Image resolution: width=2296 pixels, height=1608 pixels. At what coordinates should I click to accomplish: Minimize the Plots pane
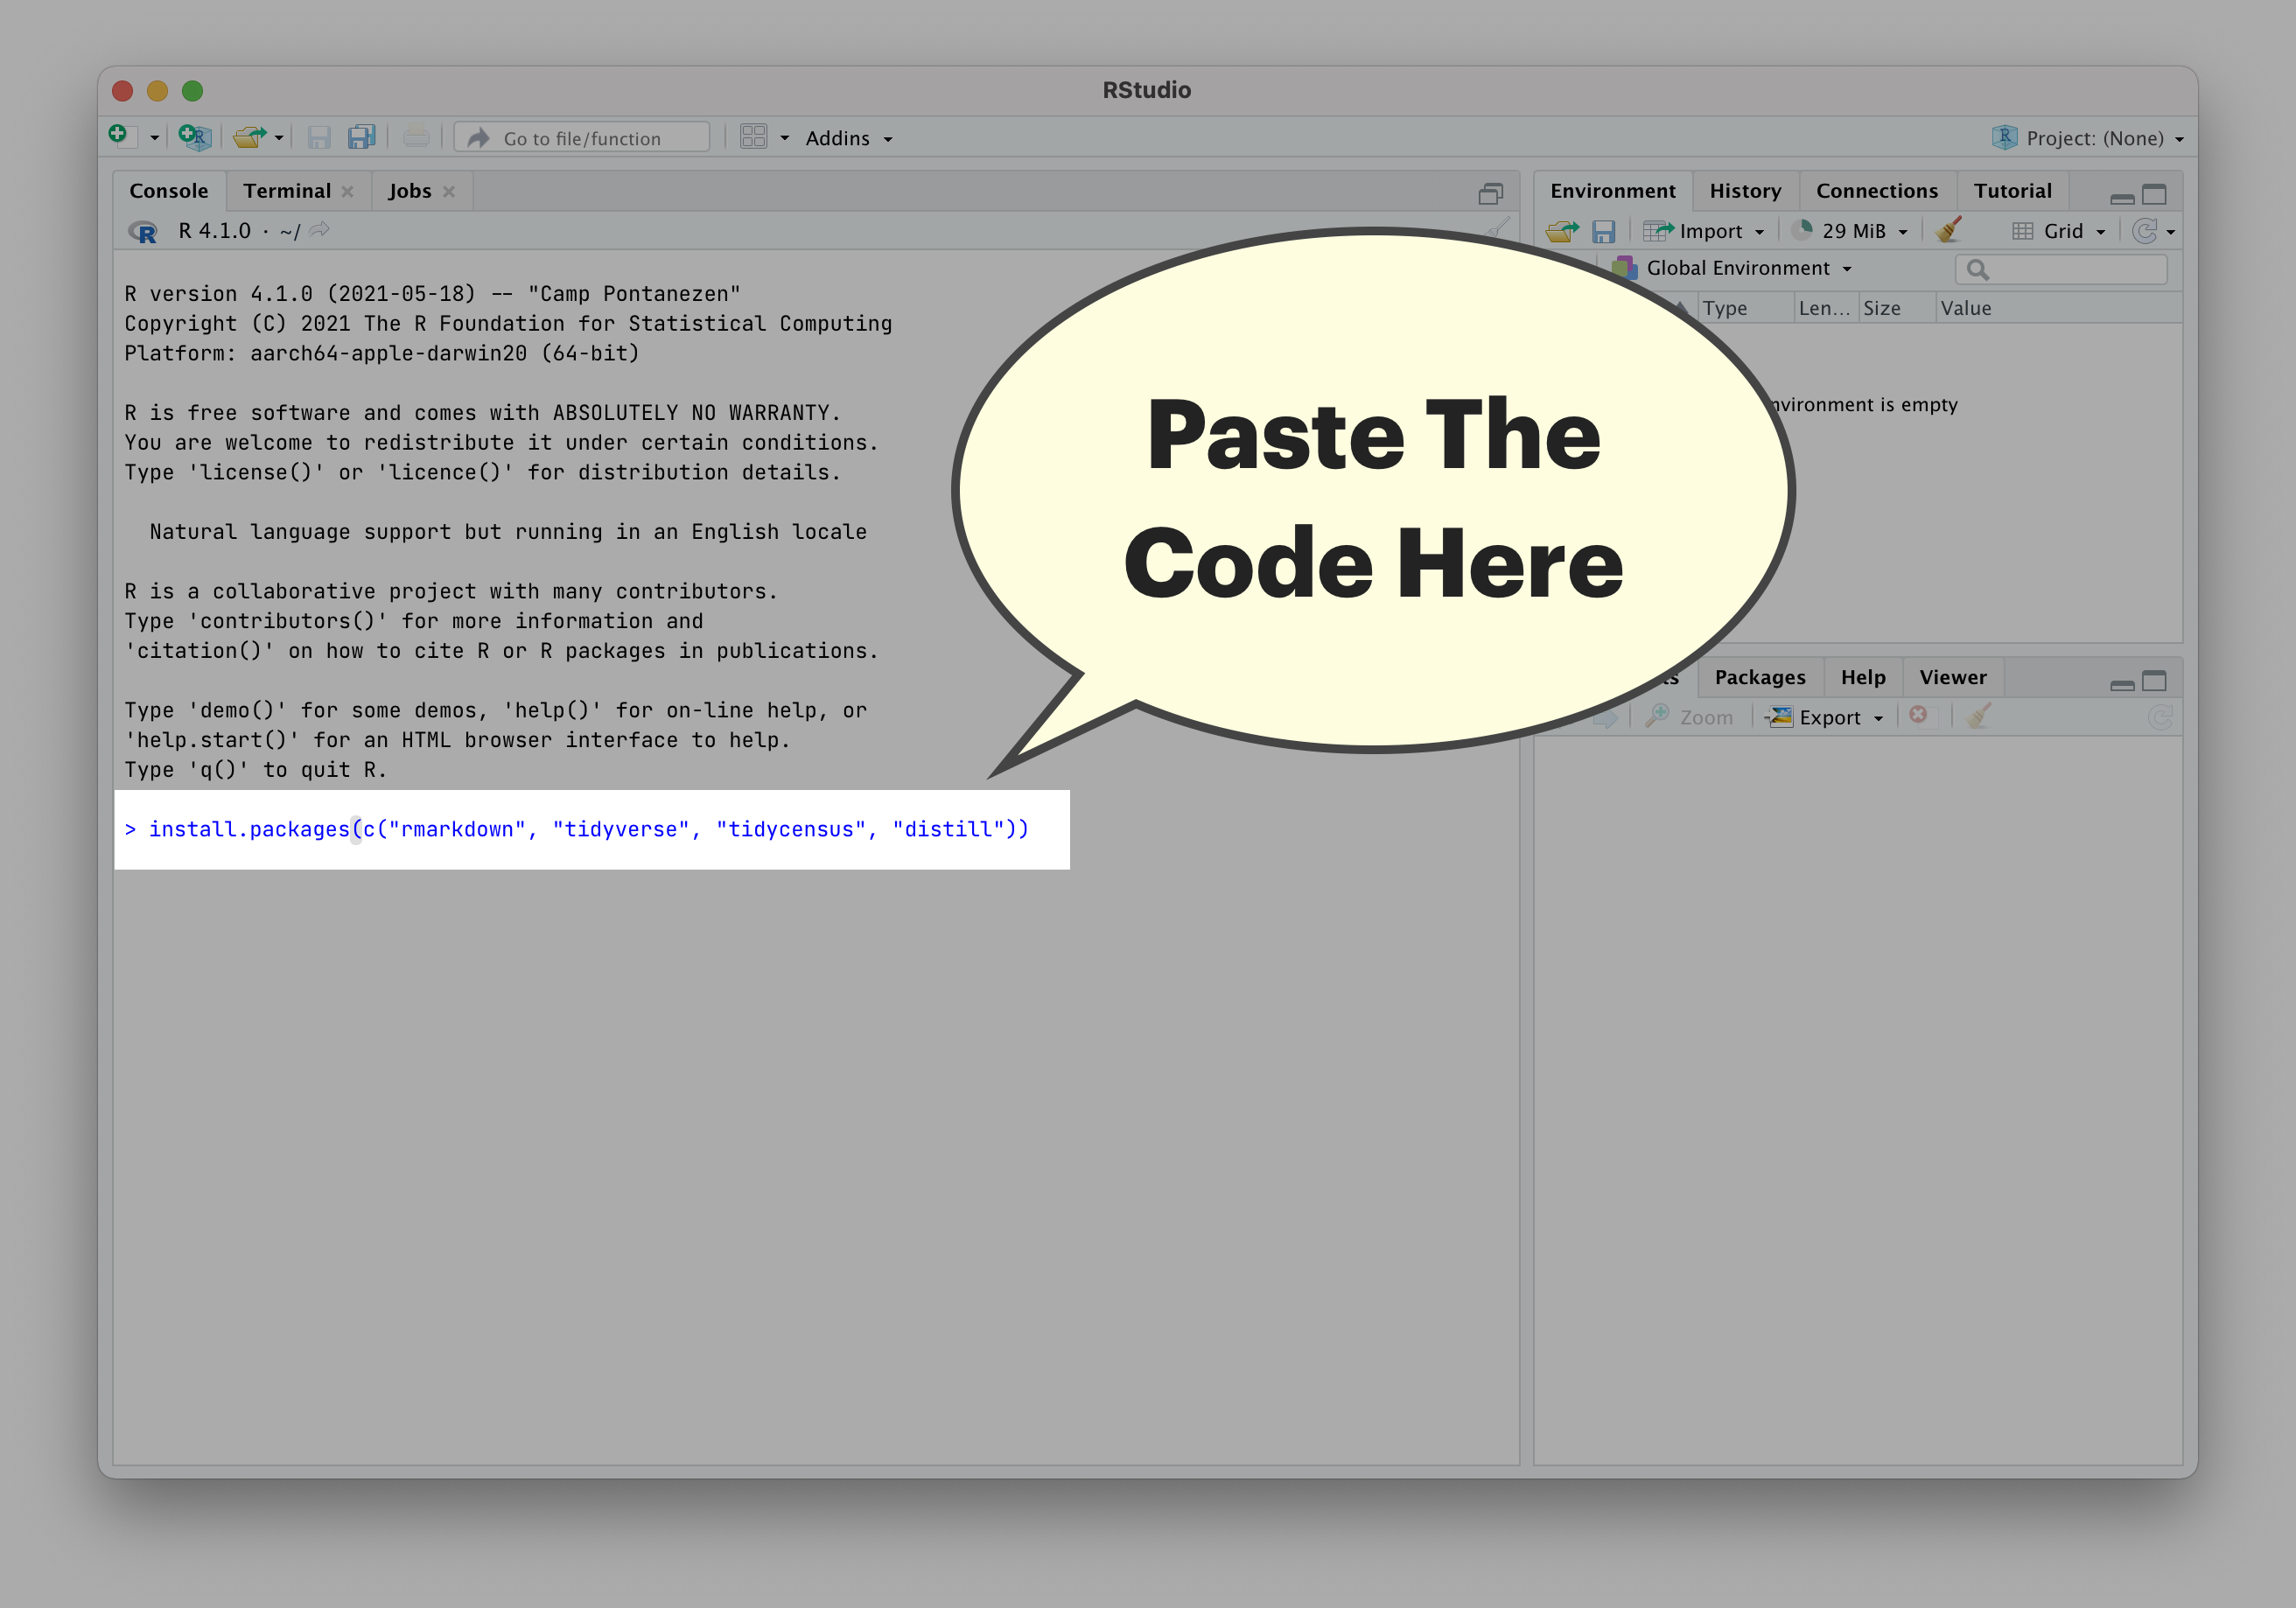(2122, 684)
